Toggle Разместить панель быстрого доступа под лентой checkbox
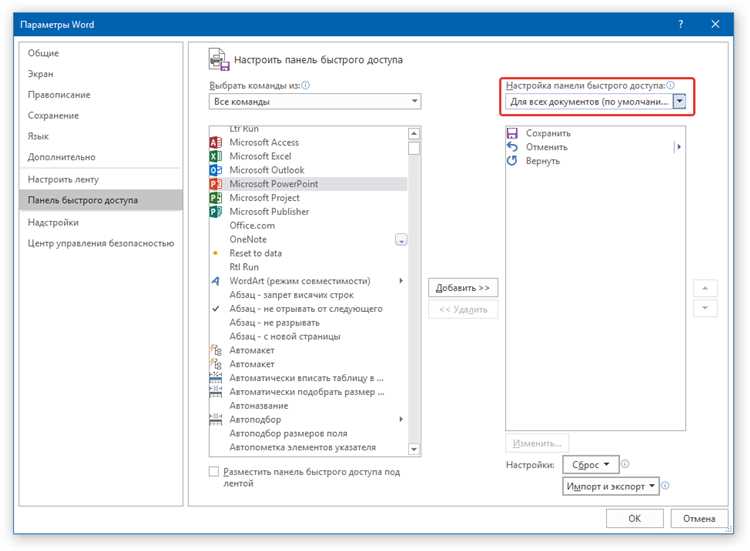The image size is (750, 551). coord(214,472)
